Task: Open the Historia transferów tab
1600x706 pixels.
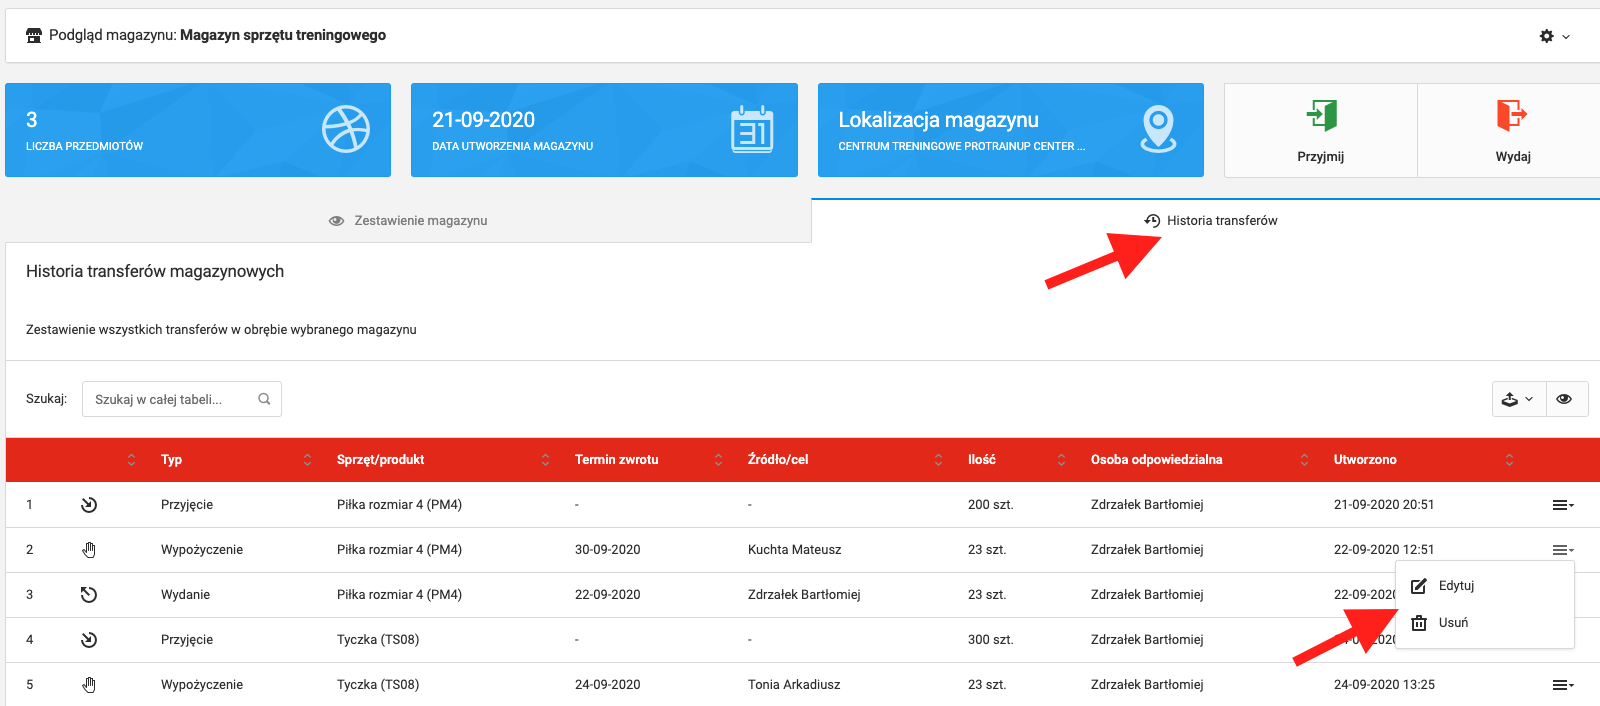Action: click(x=1211, y=221)
